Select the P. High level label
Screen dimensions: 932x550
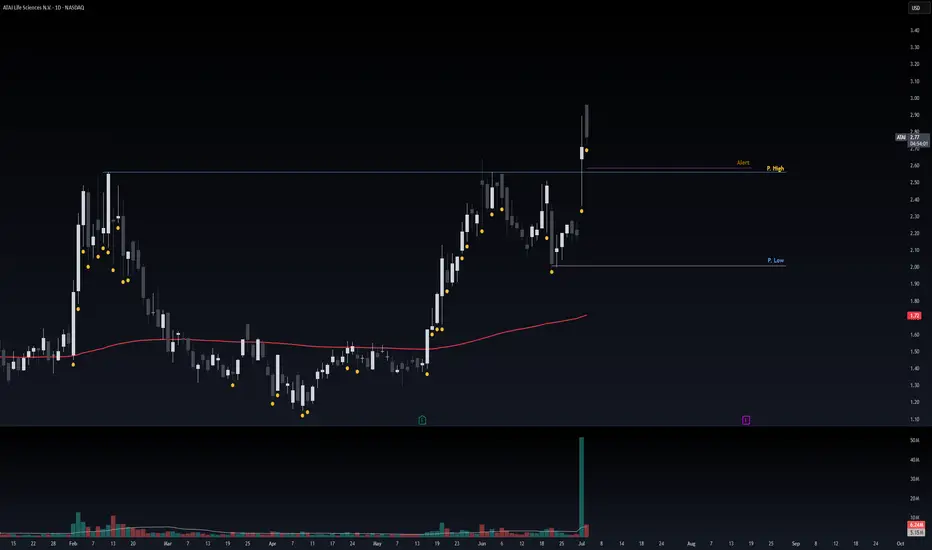775,168
